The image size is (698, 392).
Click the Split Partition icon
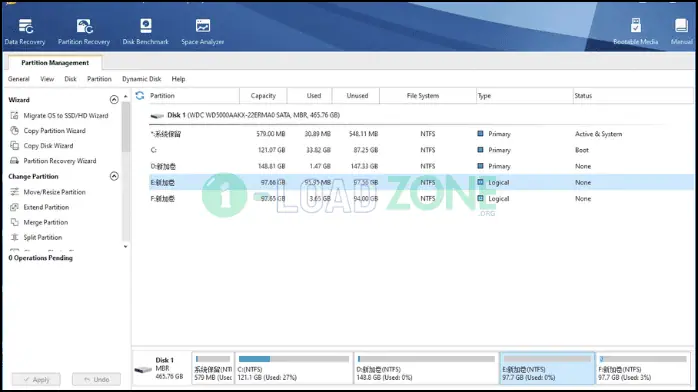[14, 238]
